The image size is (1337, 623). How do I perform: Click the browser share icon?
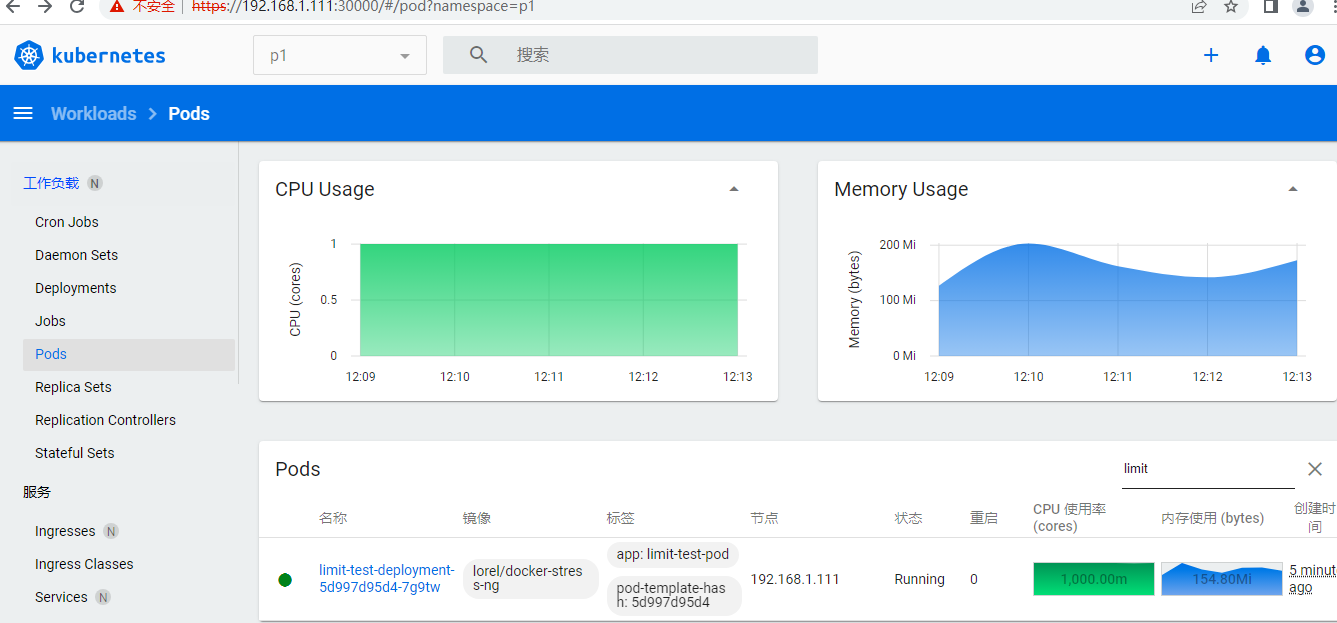tap(1199, 7)
